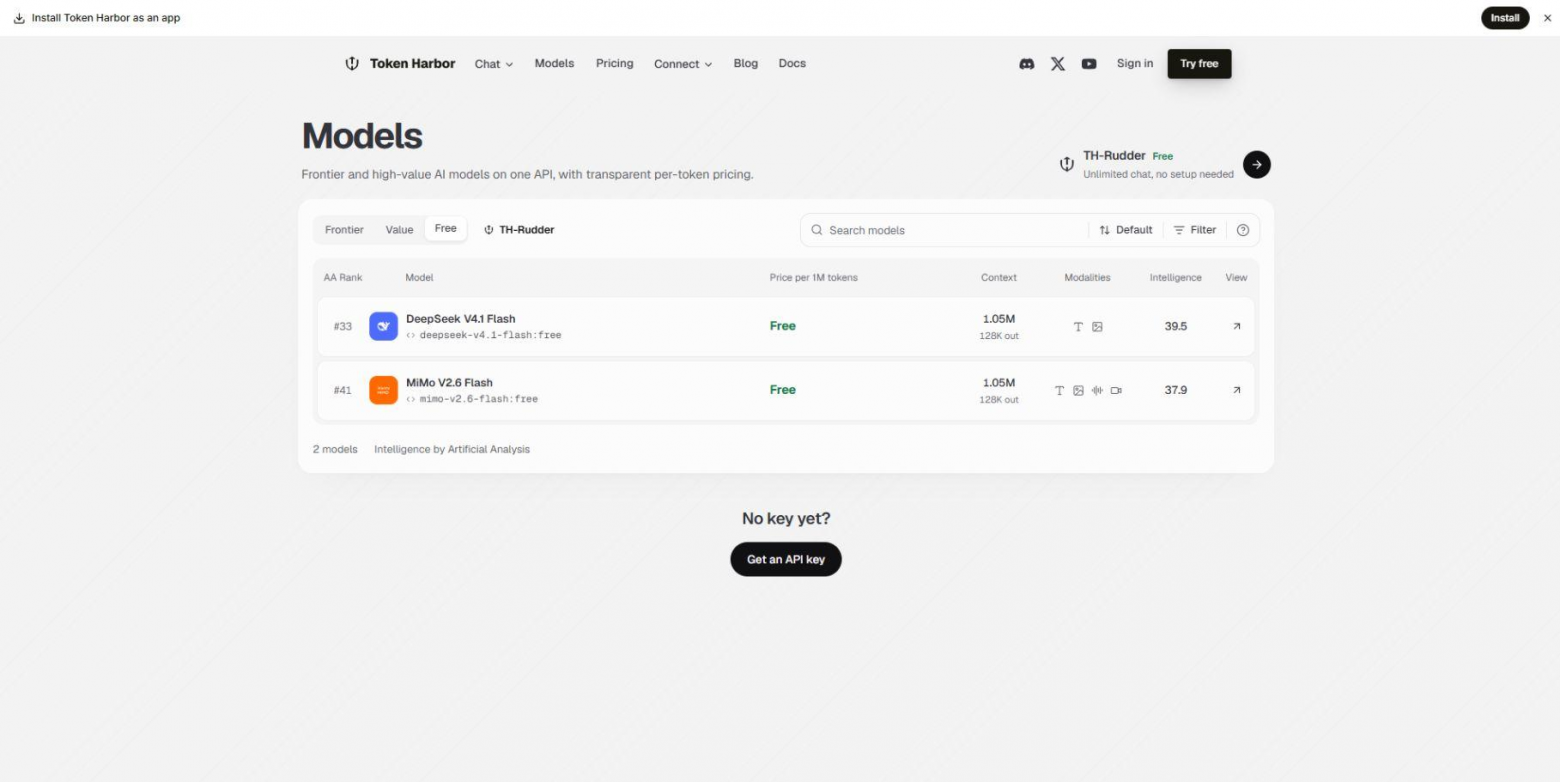This screenshot has width=1560, height=782.
Task: Switch to the Frontier tab
Action: click(344, 230)
